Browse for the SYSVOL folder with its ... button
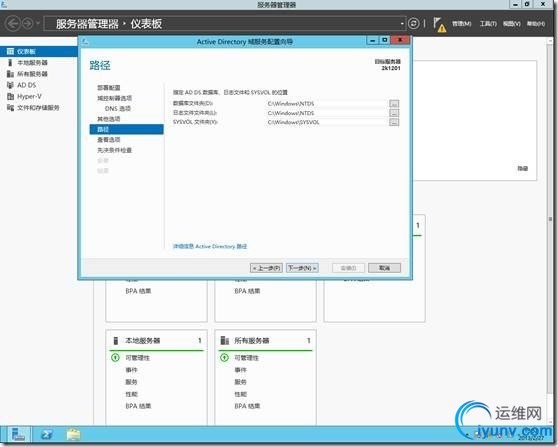The image size is (558, 447). (394, 122)
